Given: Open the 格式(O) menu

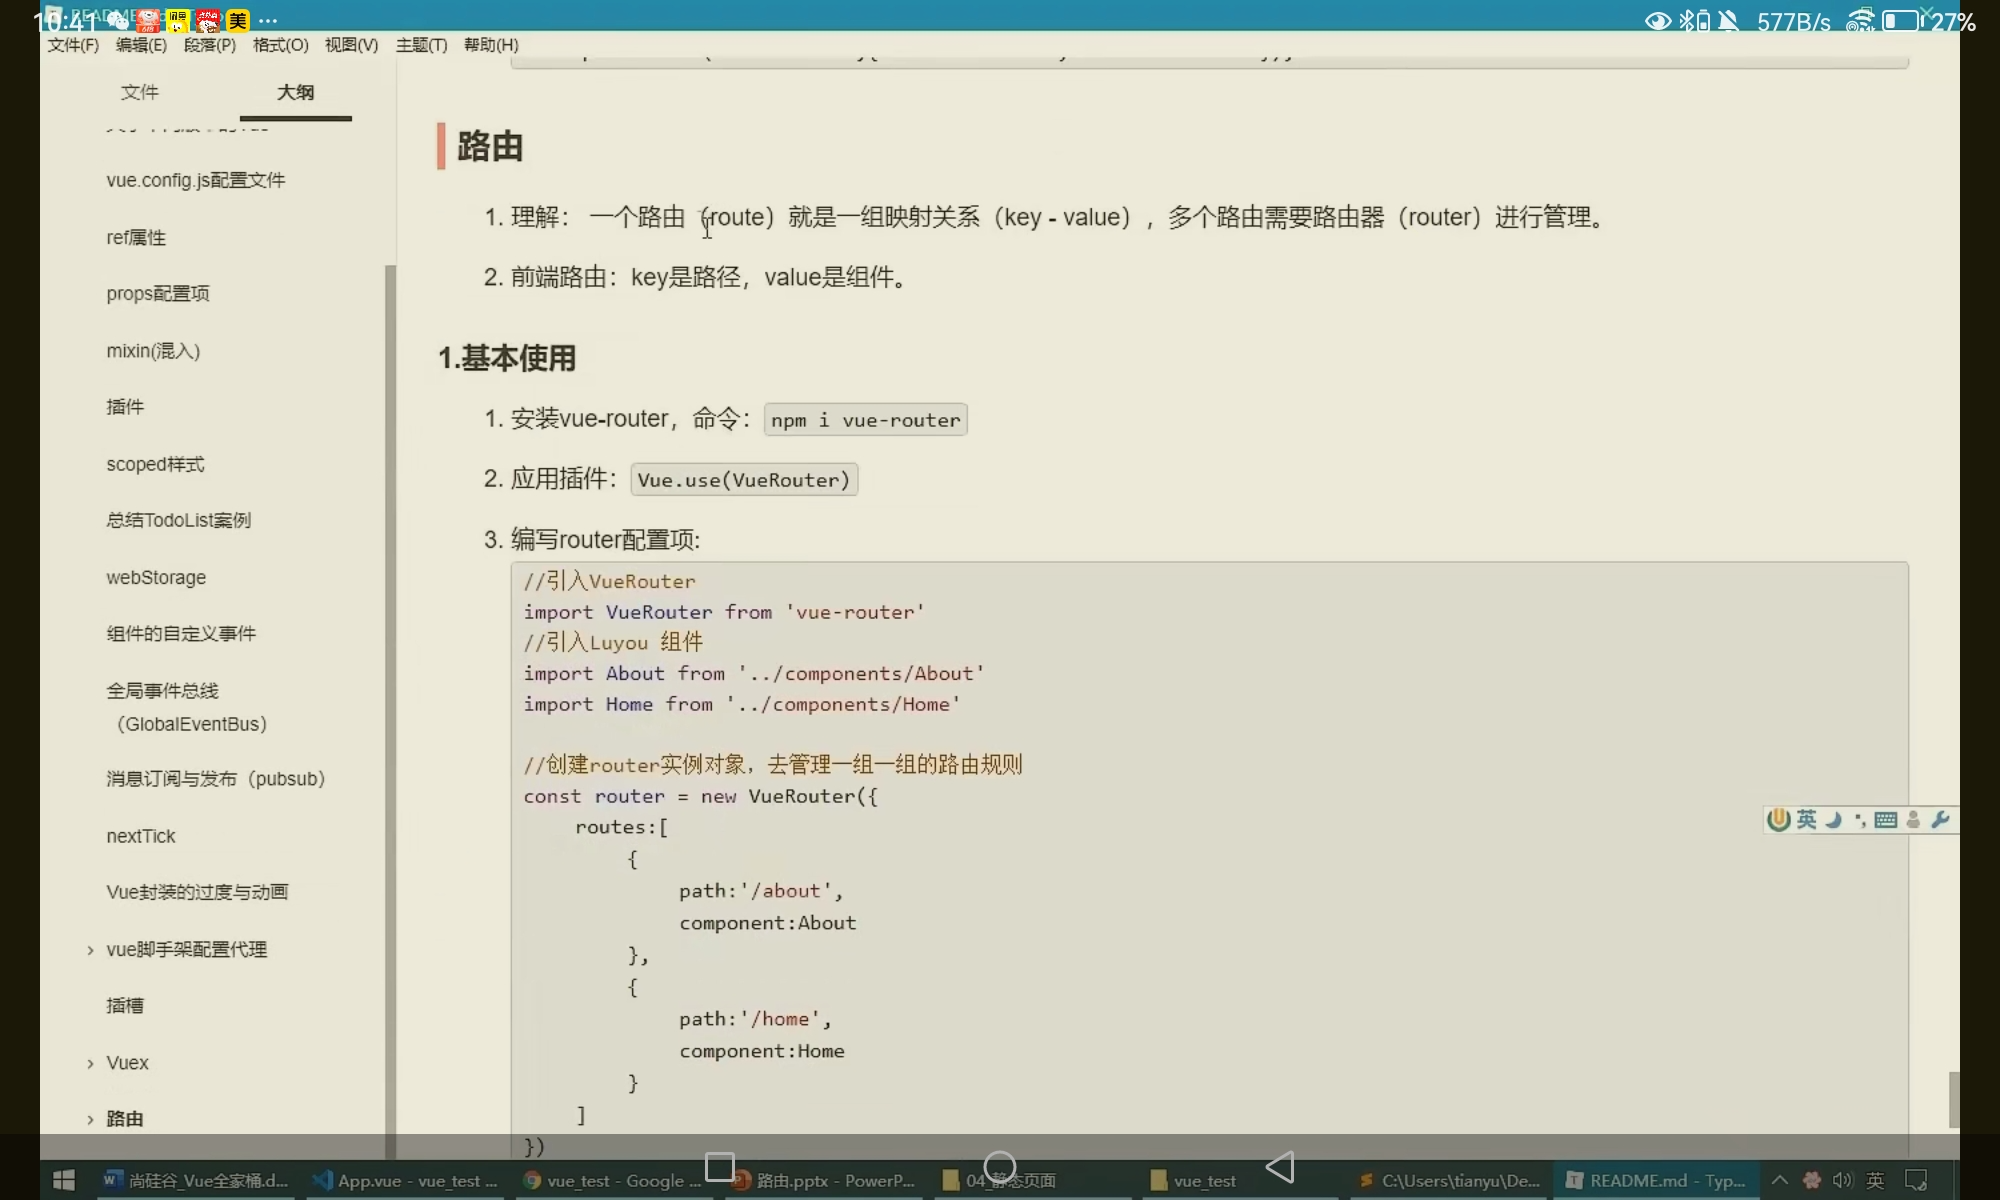Looking at the screenshot, I should pos(280,45).
